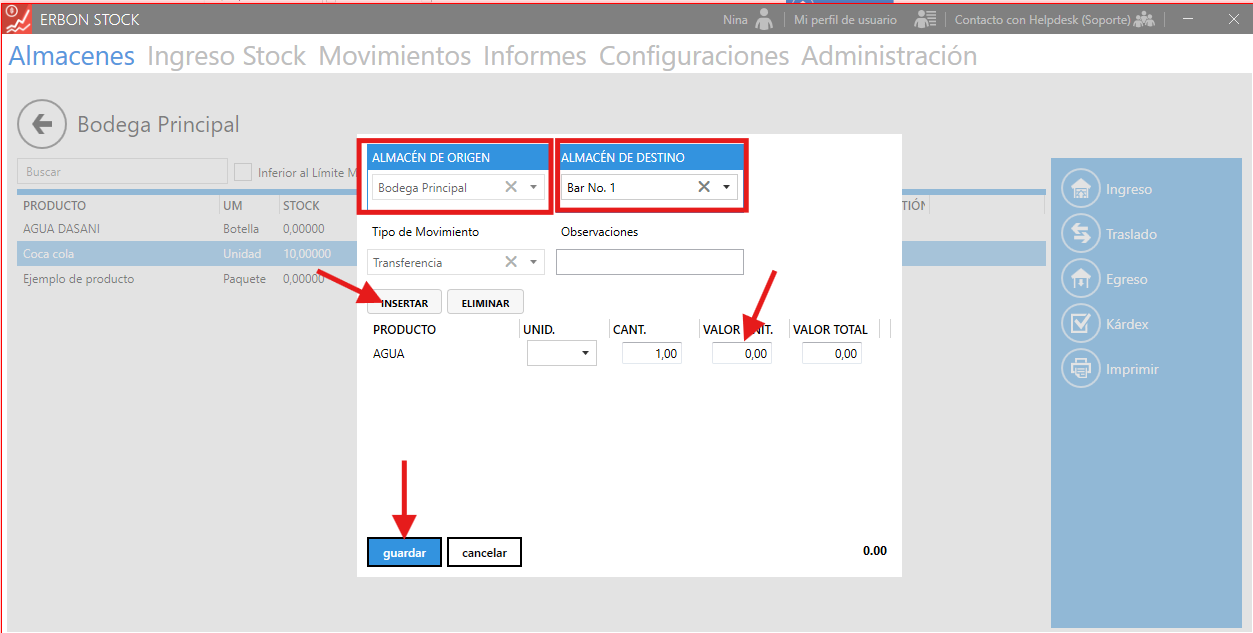Click the Nina user profile icon
This screenshot has height=633, width=1253.
pos(764,19)
